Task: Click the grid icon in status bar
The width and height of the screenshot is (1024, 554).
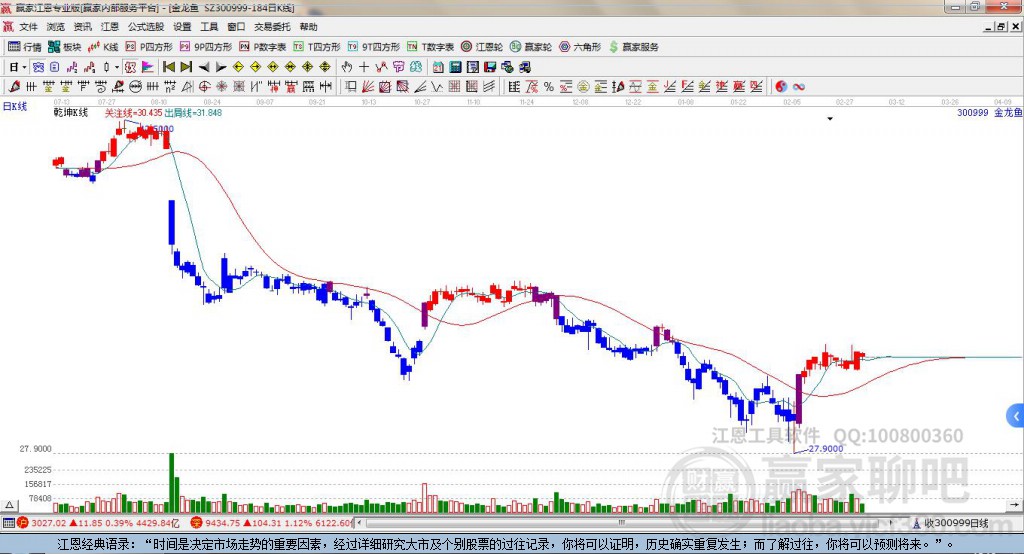Action: (x=8, y=523)
